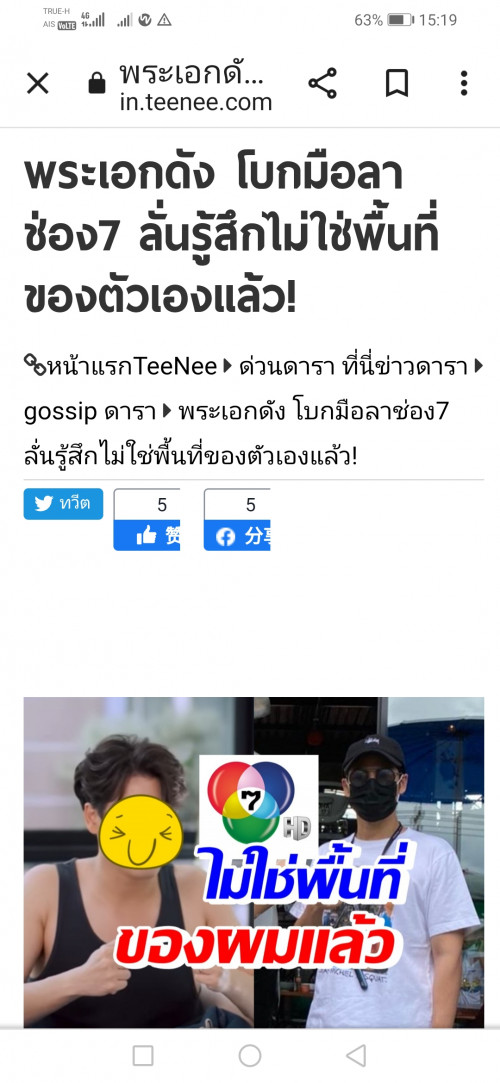500x1083 pixels.
Task: Open the share icon in toolbar
Action: pyautogui.click(x=322, y=84)
